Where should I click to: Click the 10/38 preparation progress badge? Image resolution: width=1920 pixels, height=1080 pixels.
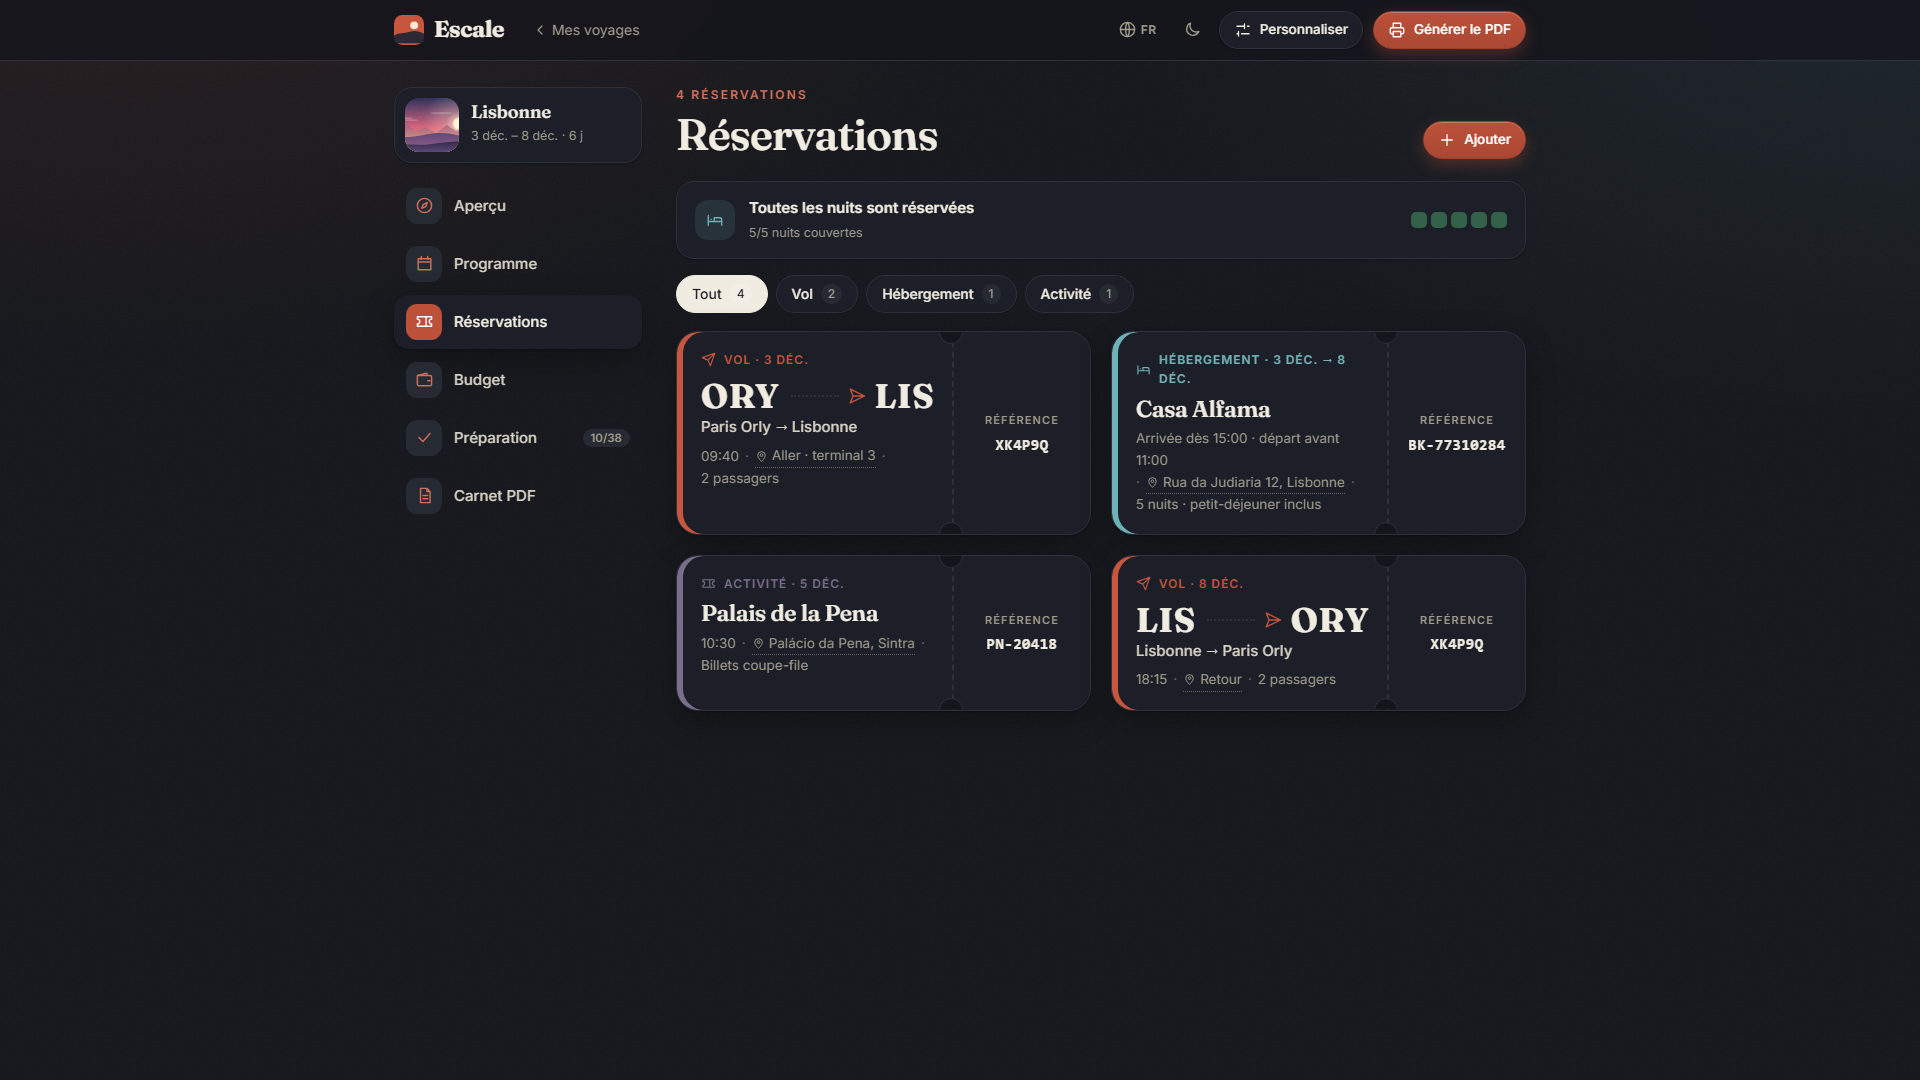click(x=606, y=438)
